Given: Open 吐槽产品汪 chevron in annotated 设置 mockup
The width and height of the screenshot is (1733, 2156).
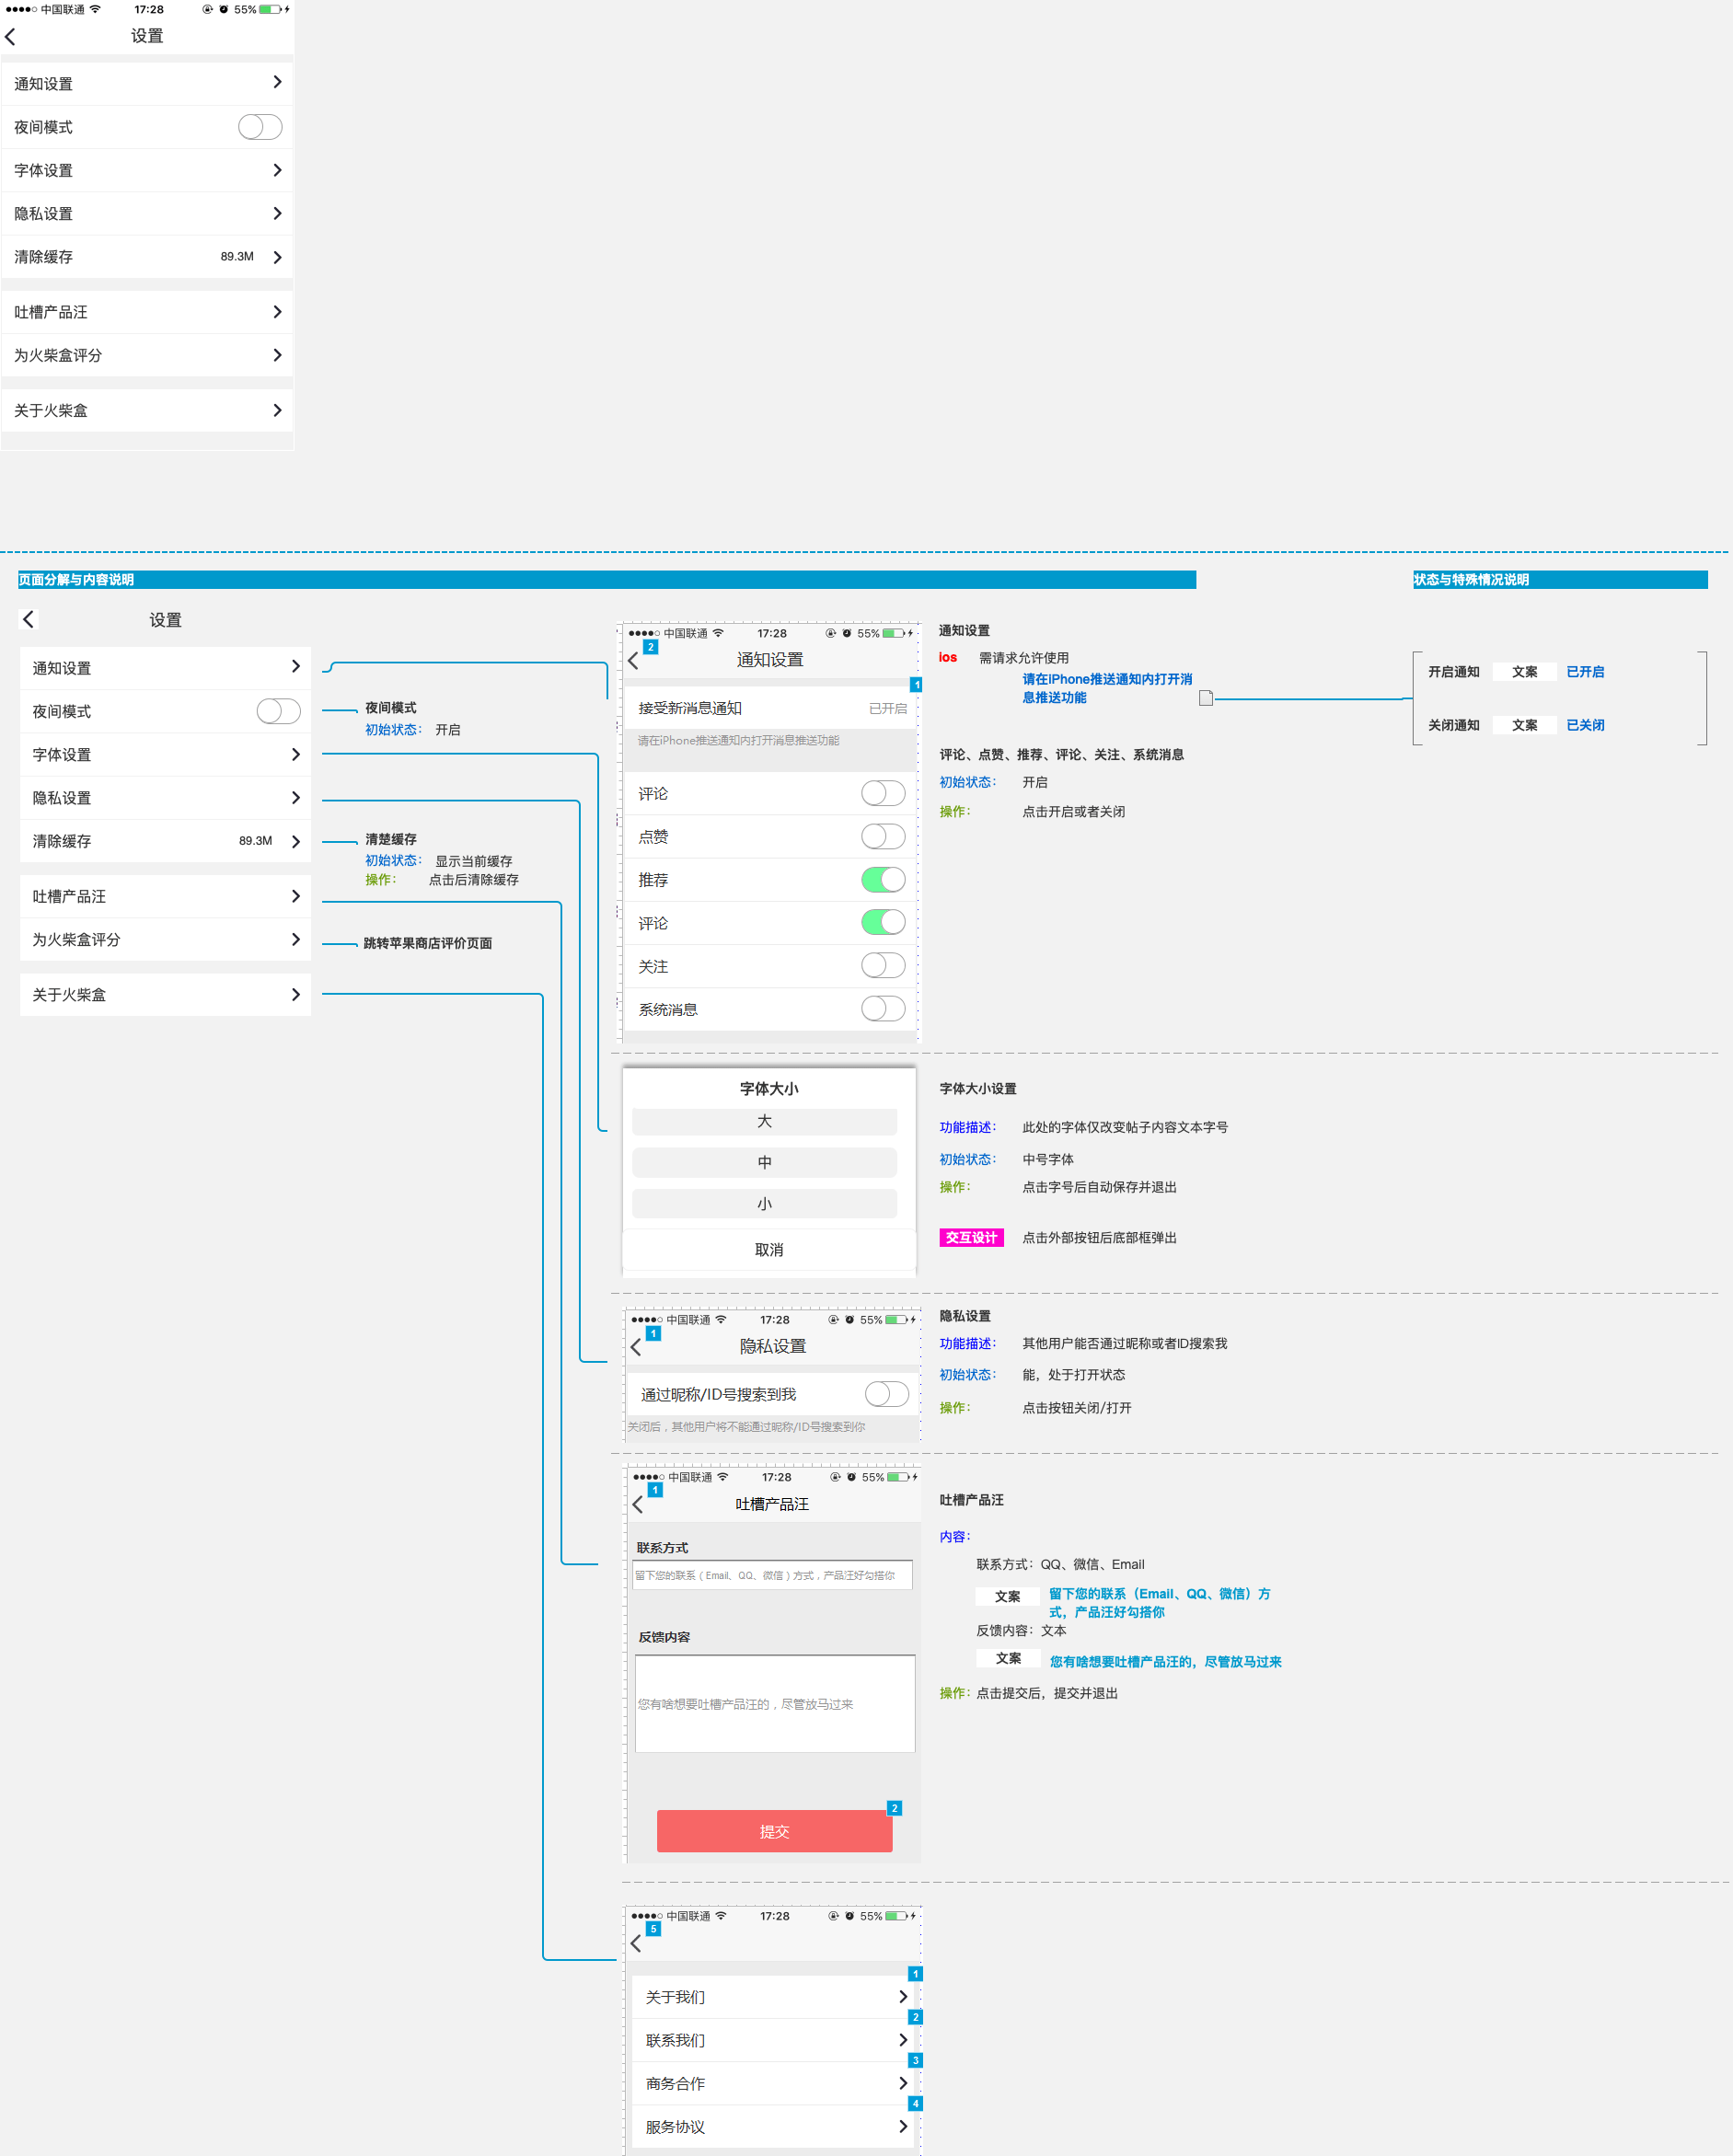Looking at the screenshot, I should tap(295, 896).
